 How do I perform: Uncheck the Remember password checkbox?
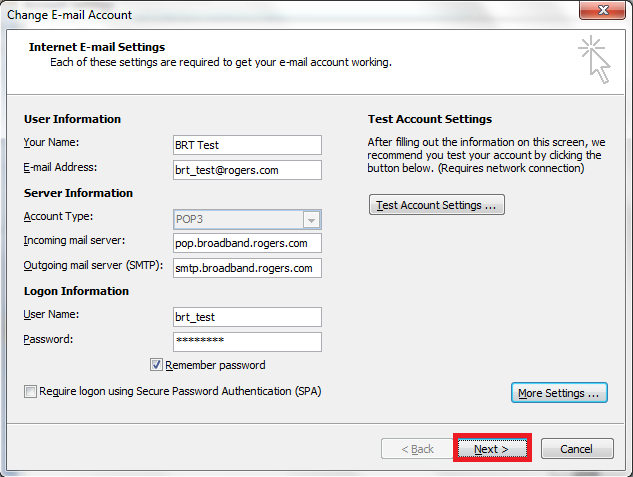[x=157, y=365]
